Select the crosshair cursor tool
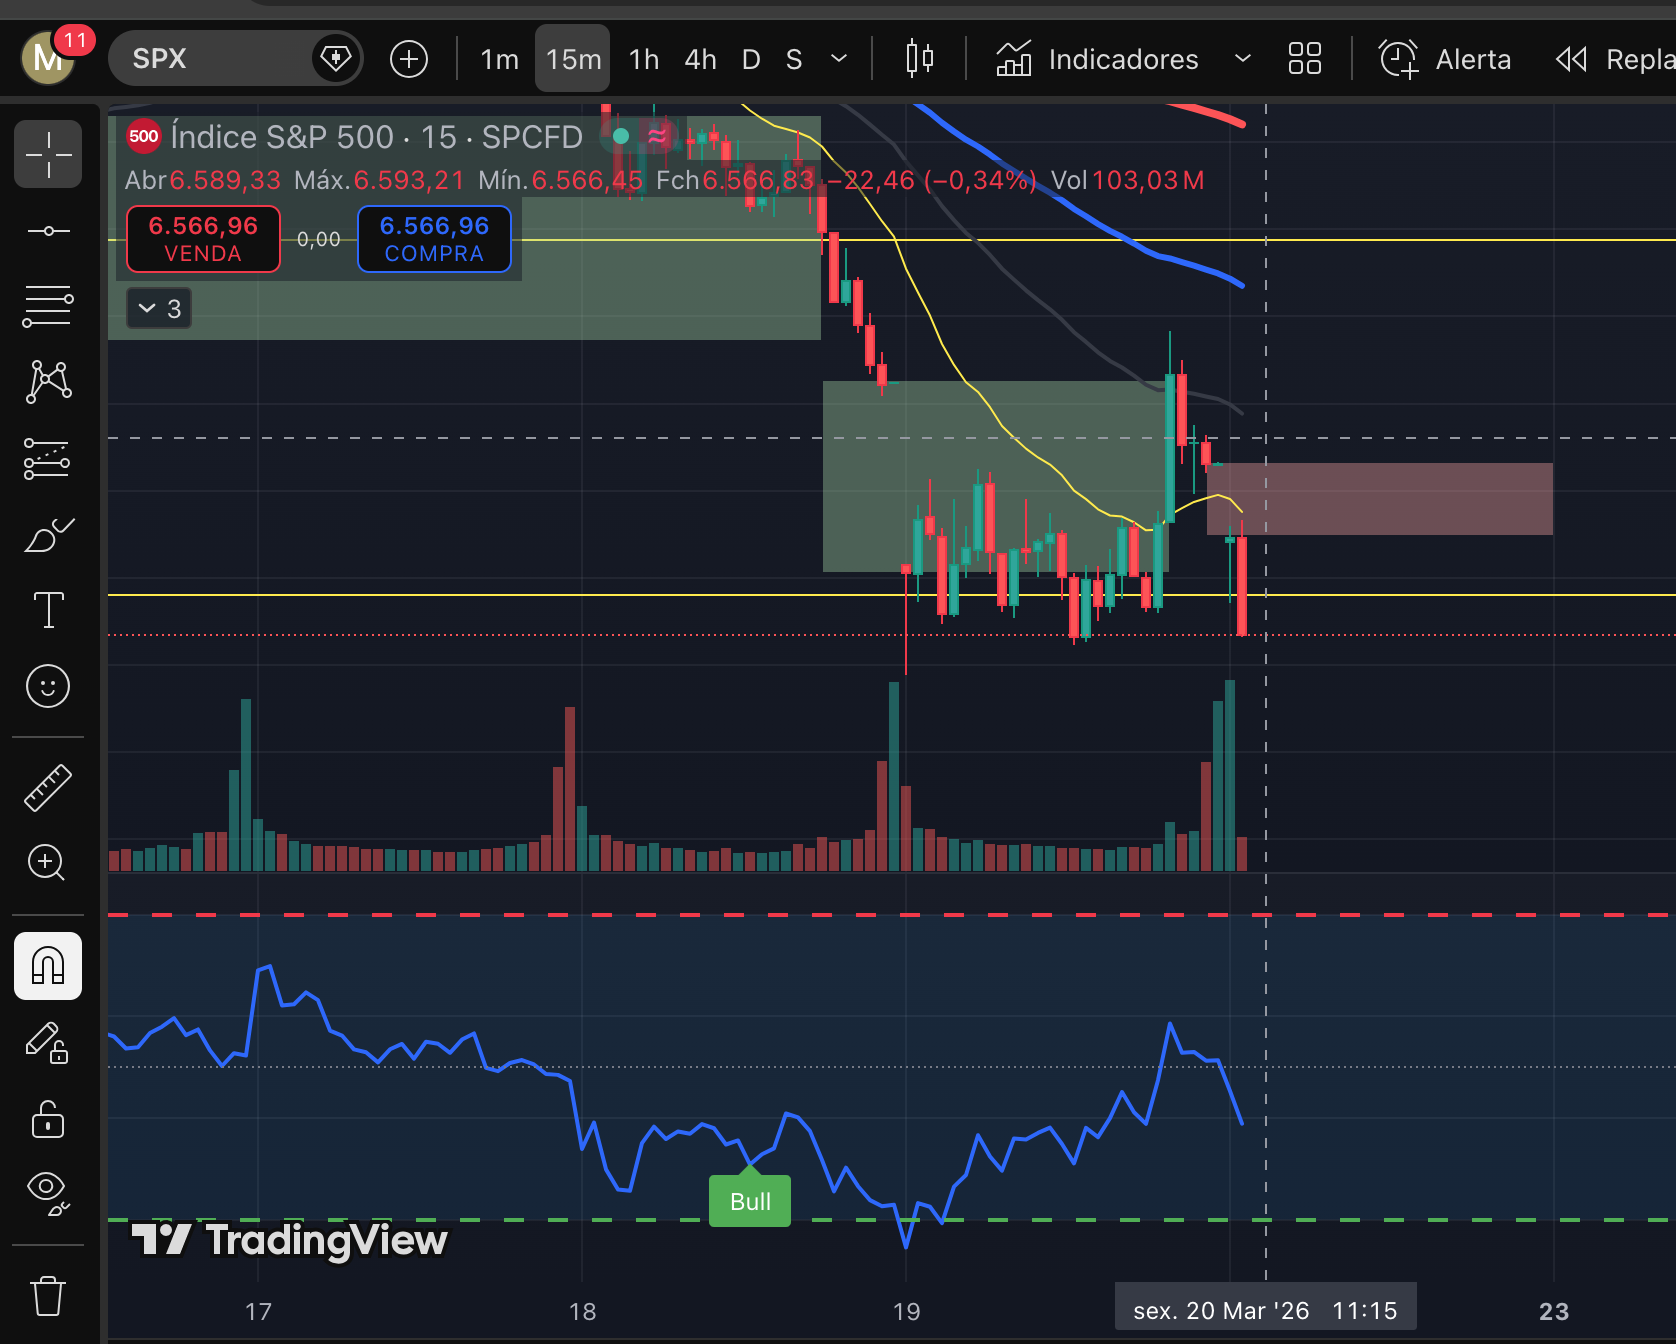Image resolution: width=1676 pixels, height=1344 pixels. pos(48,155)
